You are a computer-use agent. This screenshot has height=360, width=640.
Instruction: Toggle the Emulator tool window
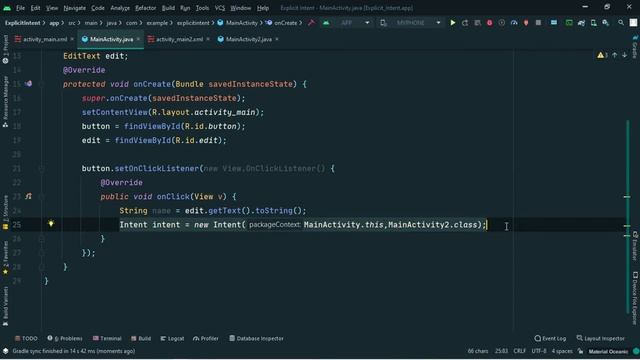(x=635, y=246)
